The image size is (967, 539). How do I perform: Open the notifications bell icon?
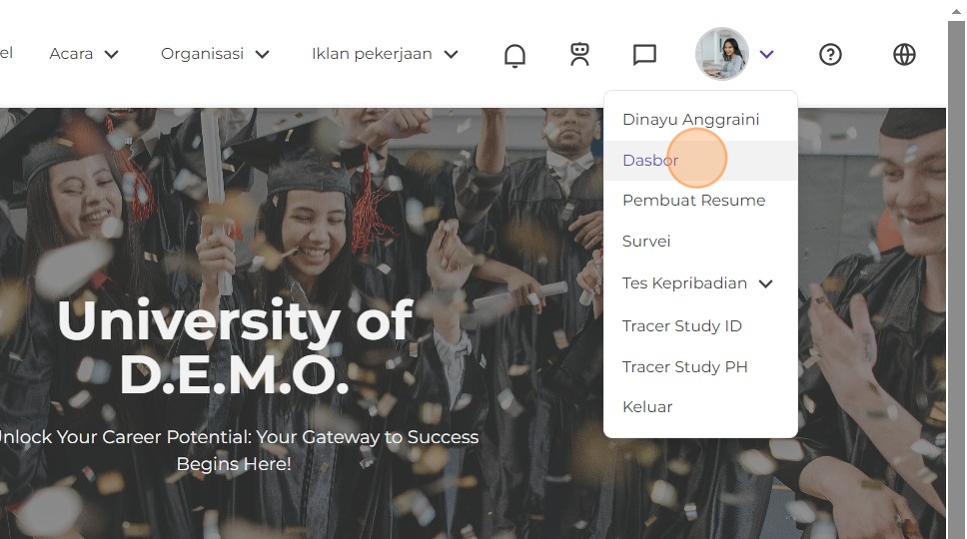coord(514,55)
